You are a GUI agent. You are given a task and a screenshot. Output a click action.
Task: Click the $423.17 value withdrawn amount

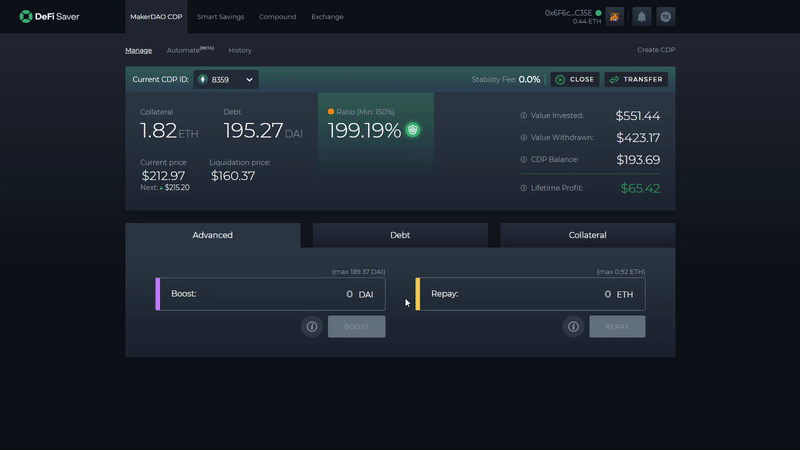coord(638,138)
